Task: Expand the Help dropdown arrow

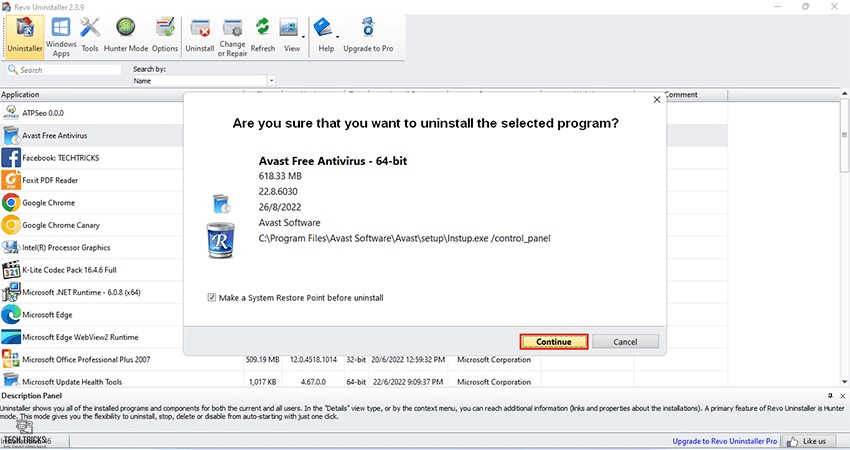Action: coord(337,37)
